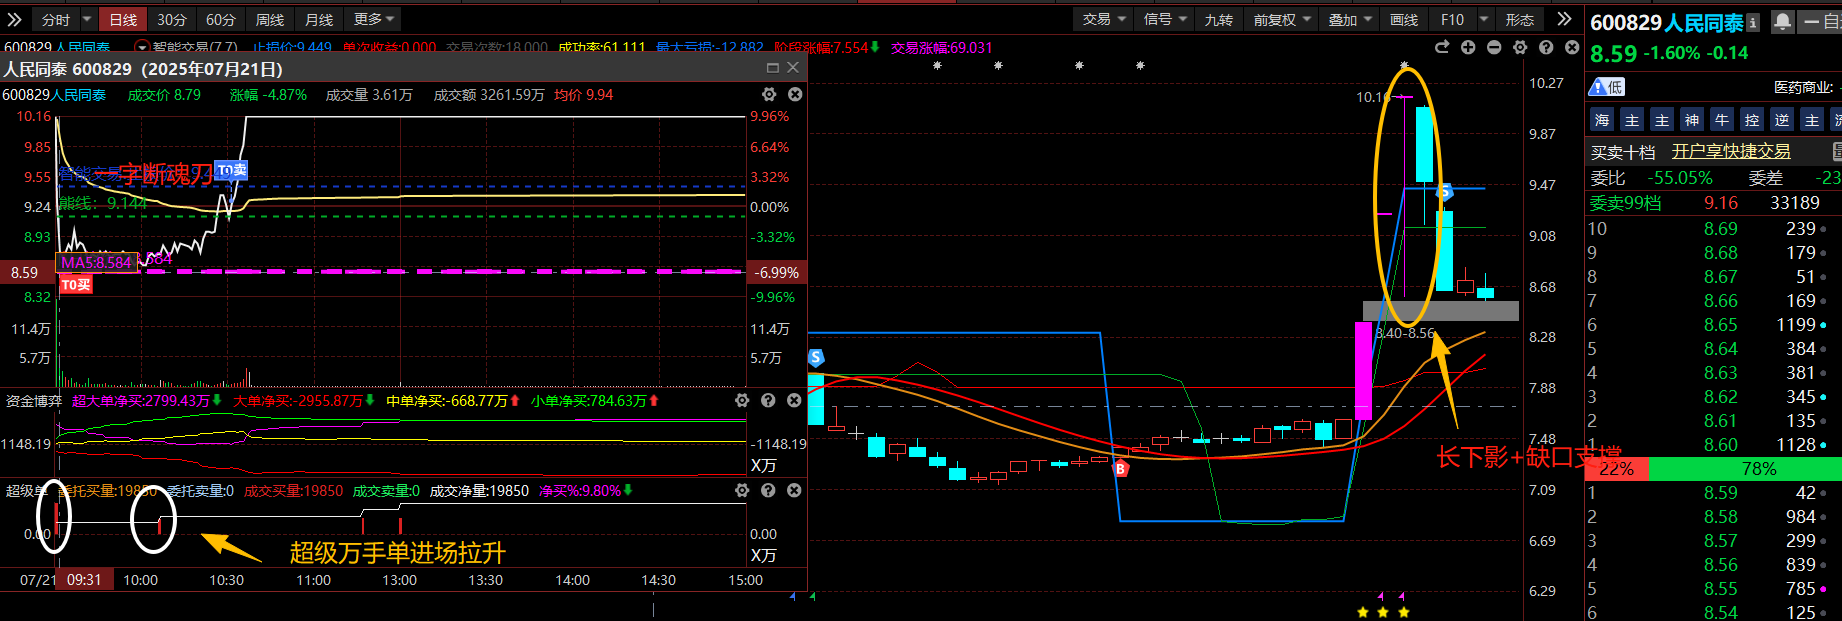This screenshot has width=1842, height=621.
Task: Open the alert bell icon
Action: 1782,21
